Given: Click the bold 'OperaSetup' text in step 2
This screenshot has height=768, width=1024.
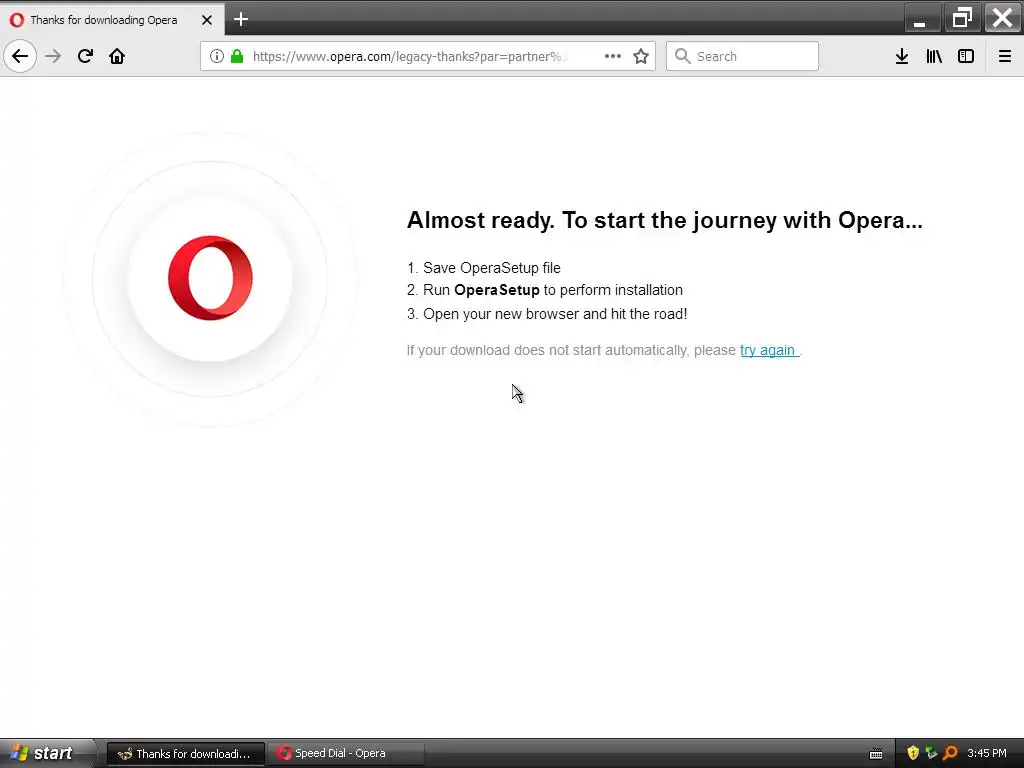Looking at the screenshot, I should (x=497, y=290).
